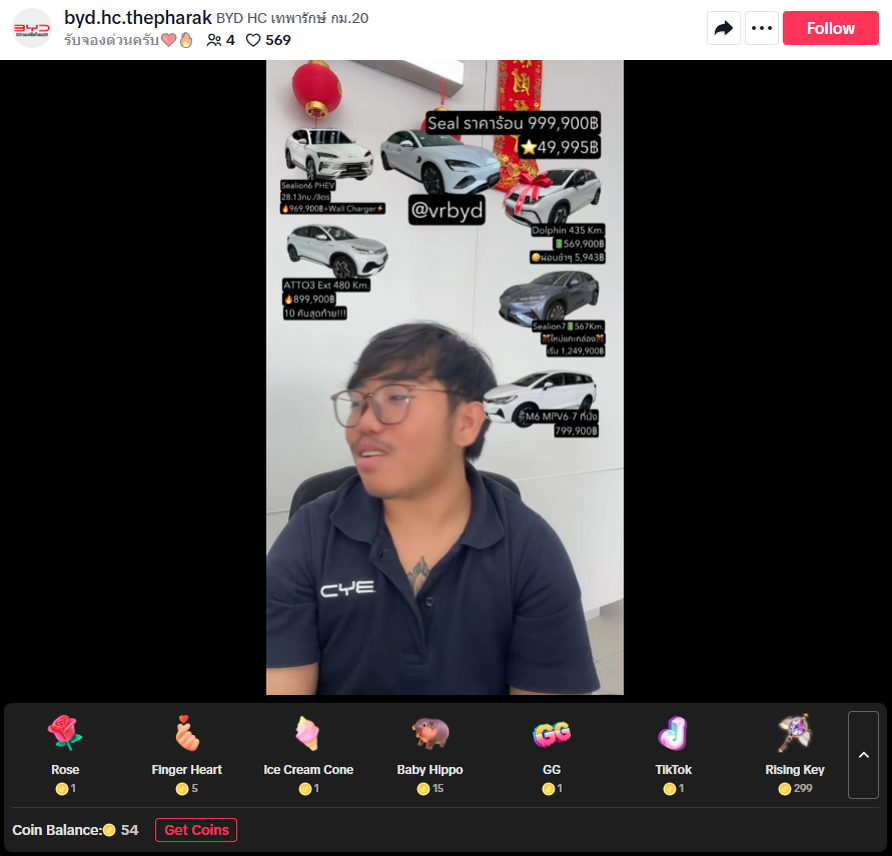Click the live video stream area
This screenshot has height=856, width=892.
click(445, 377)
